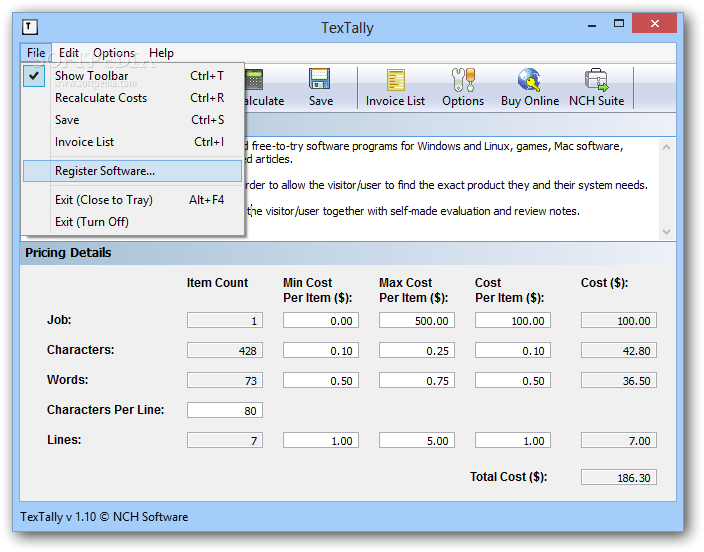This screenshot has height=552, width=704.
Task: Click the text area scroll up arrow
Action: tap(666, 147)
